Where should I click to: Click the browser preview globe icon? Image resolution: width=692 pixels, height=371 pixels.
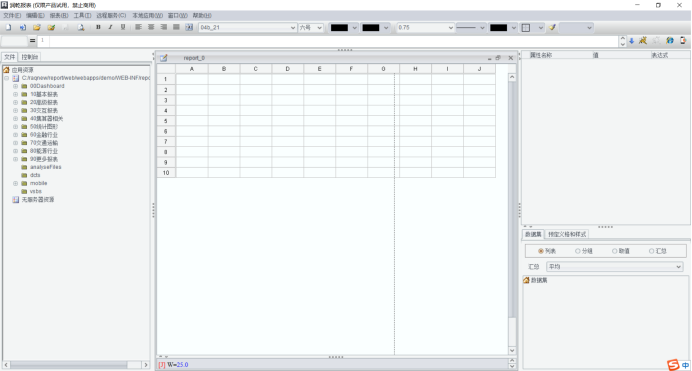670,41
